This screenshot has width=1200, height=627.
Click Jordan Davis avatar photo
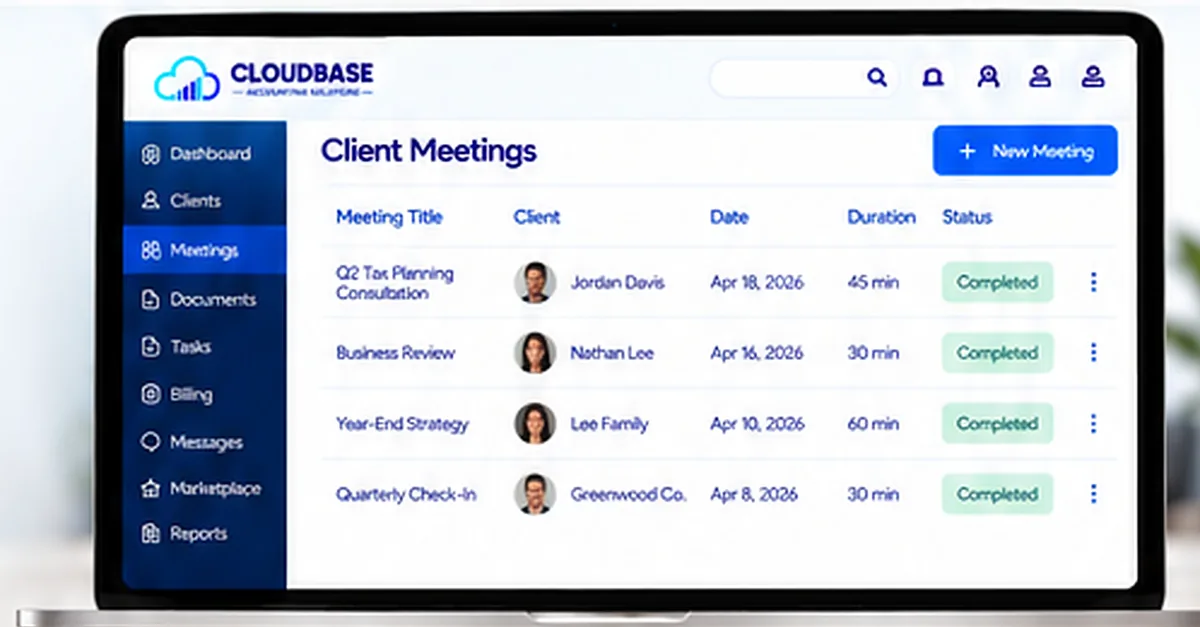pyautogui.click(x=535, y=282)
